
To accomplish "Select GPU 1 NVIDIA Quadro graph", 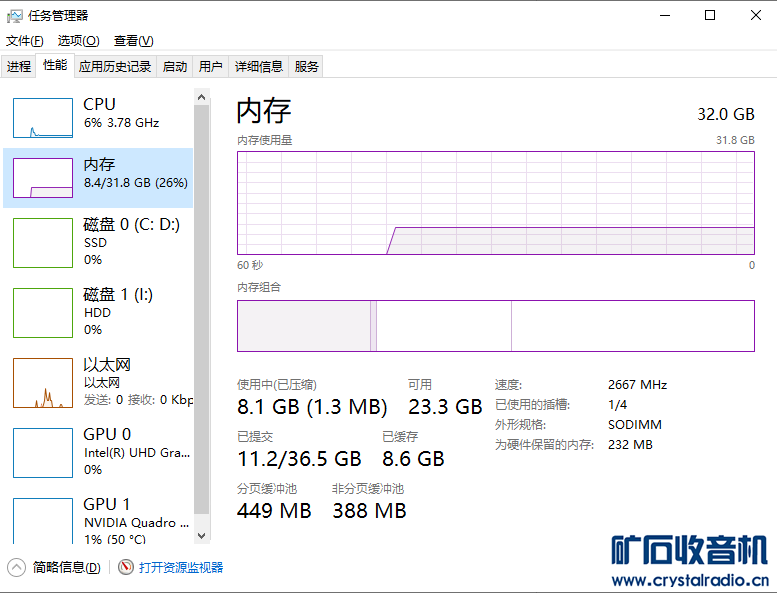I will point(43,520).
